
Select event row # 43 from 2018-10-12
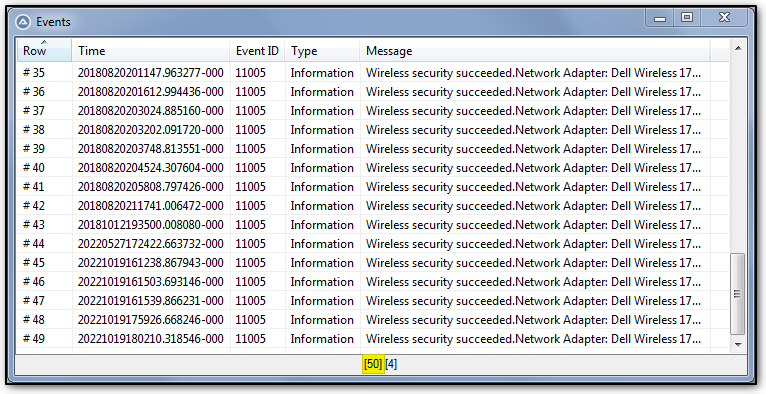click(373, 225)
